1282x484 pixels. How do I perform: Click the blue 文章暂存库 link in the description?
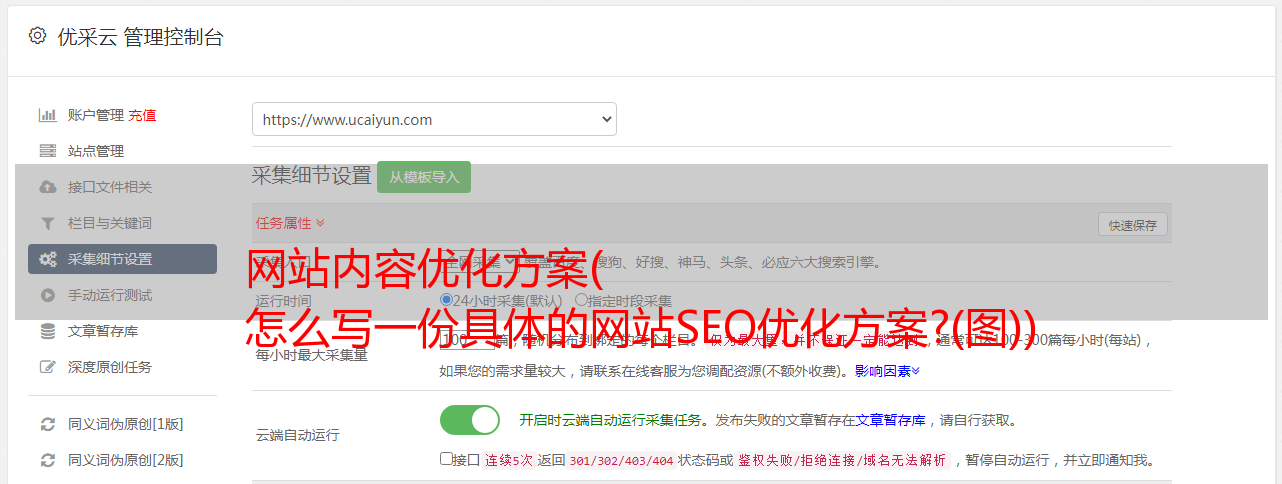pos(890,420)
